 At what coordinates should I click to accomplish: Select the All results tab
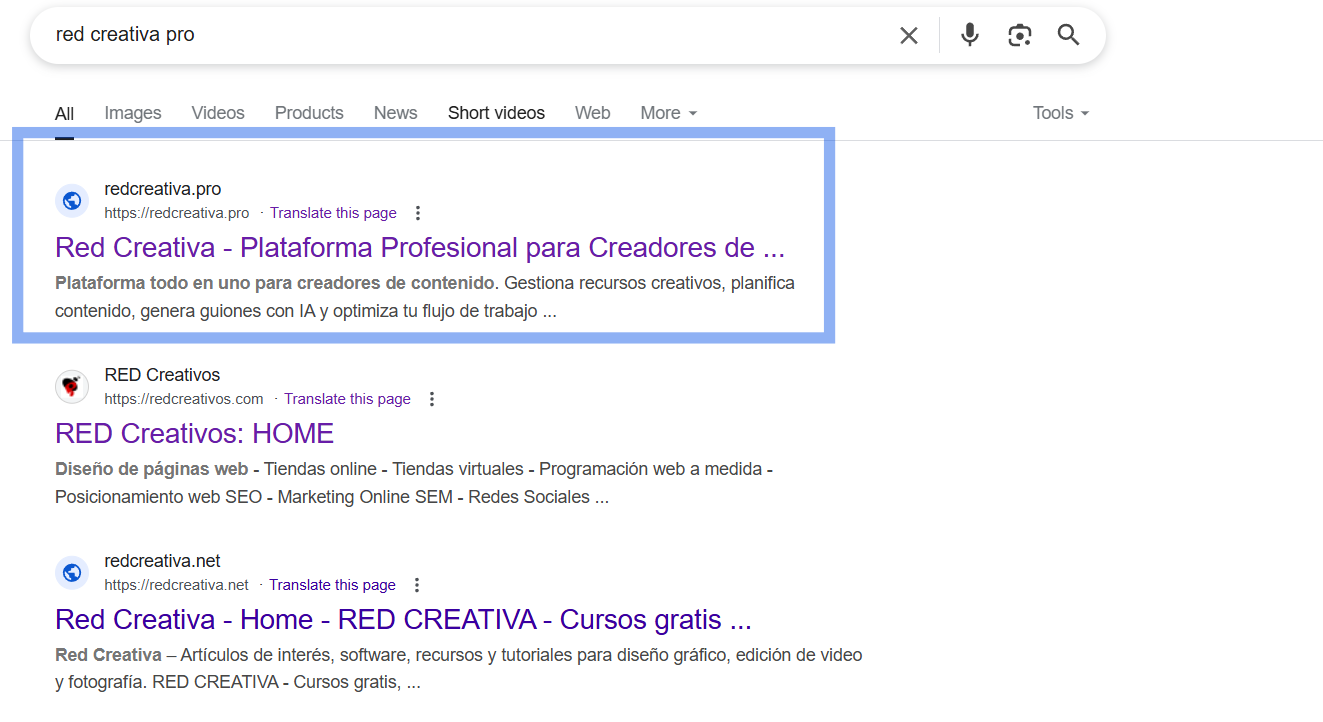tap(64, 114)
